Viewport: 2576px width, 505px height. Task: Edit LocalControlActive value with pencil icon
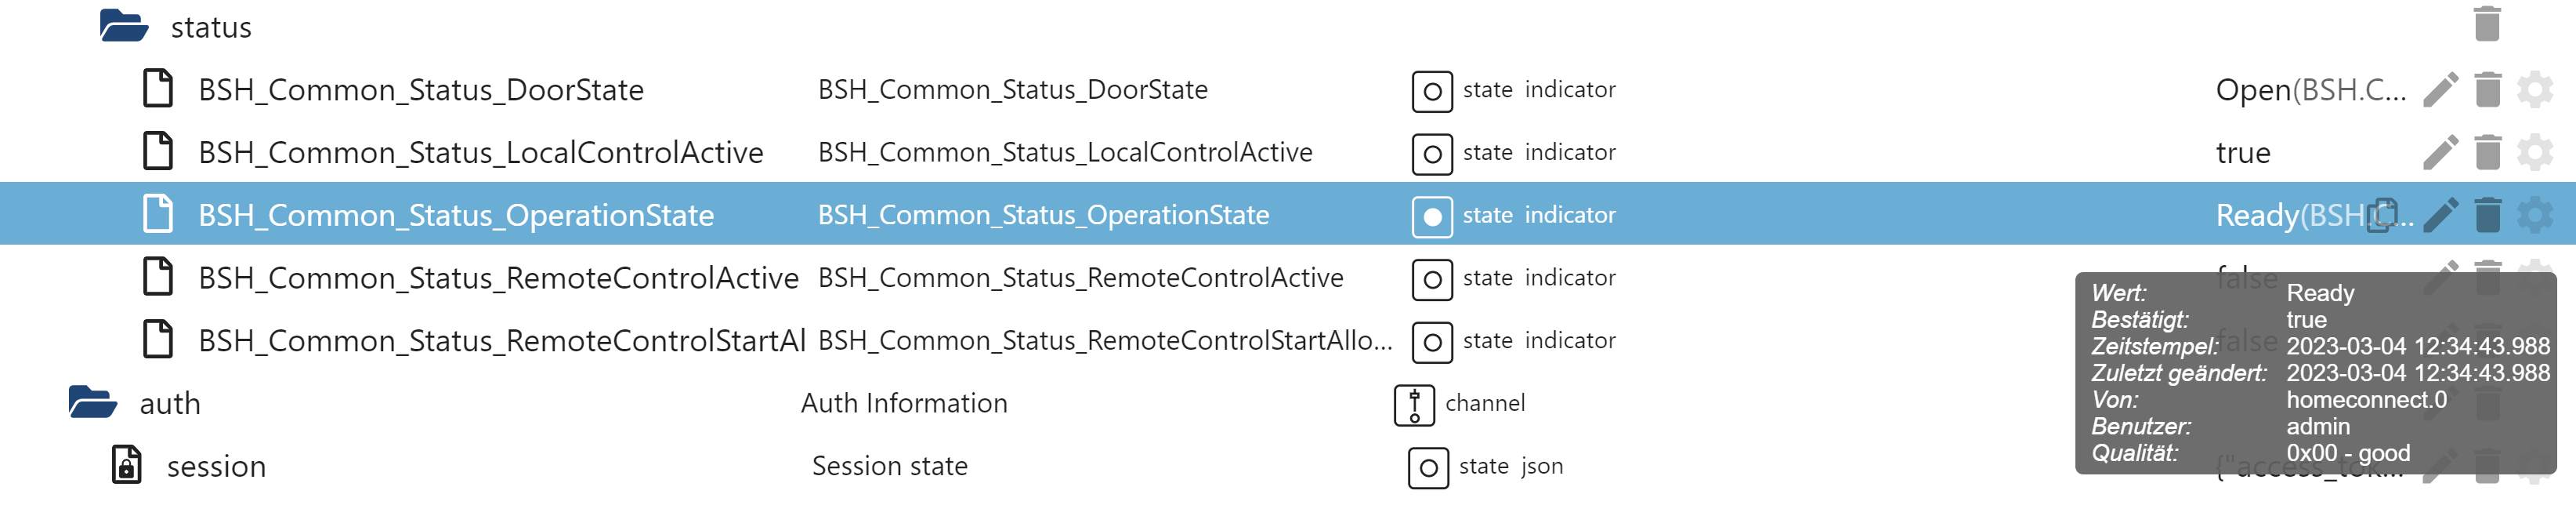2440,153
